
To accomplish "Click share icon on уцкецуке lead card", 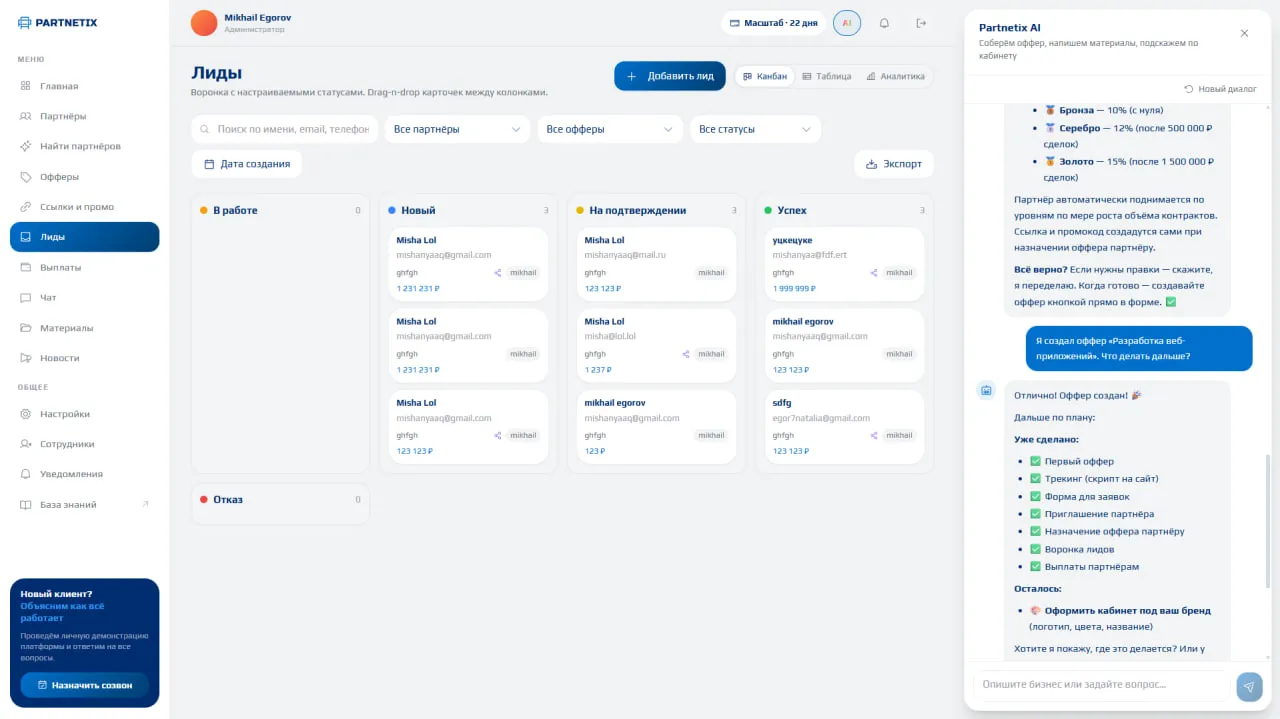I will tap(873, 272).
